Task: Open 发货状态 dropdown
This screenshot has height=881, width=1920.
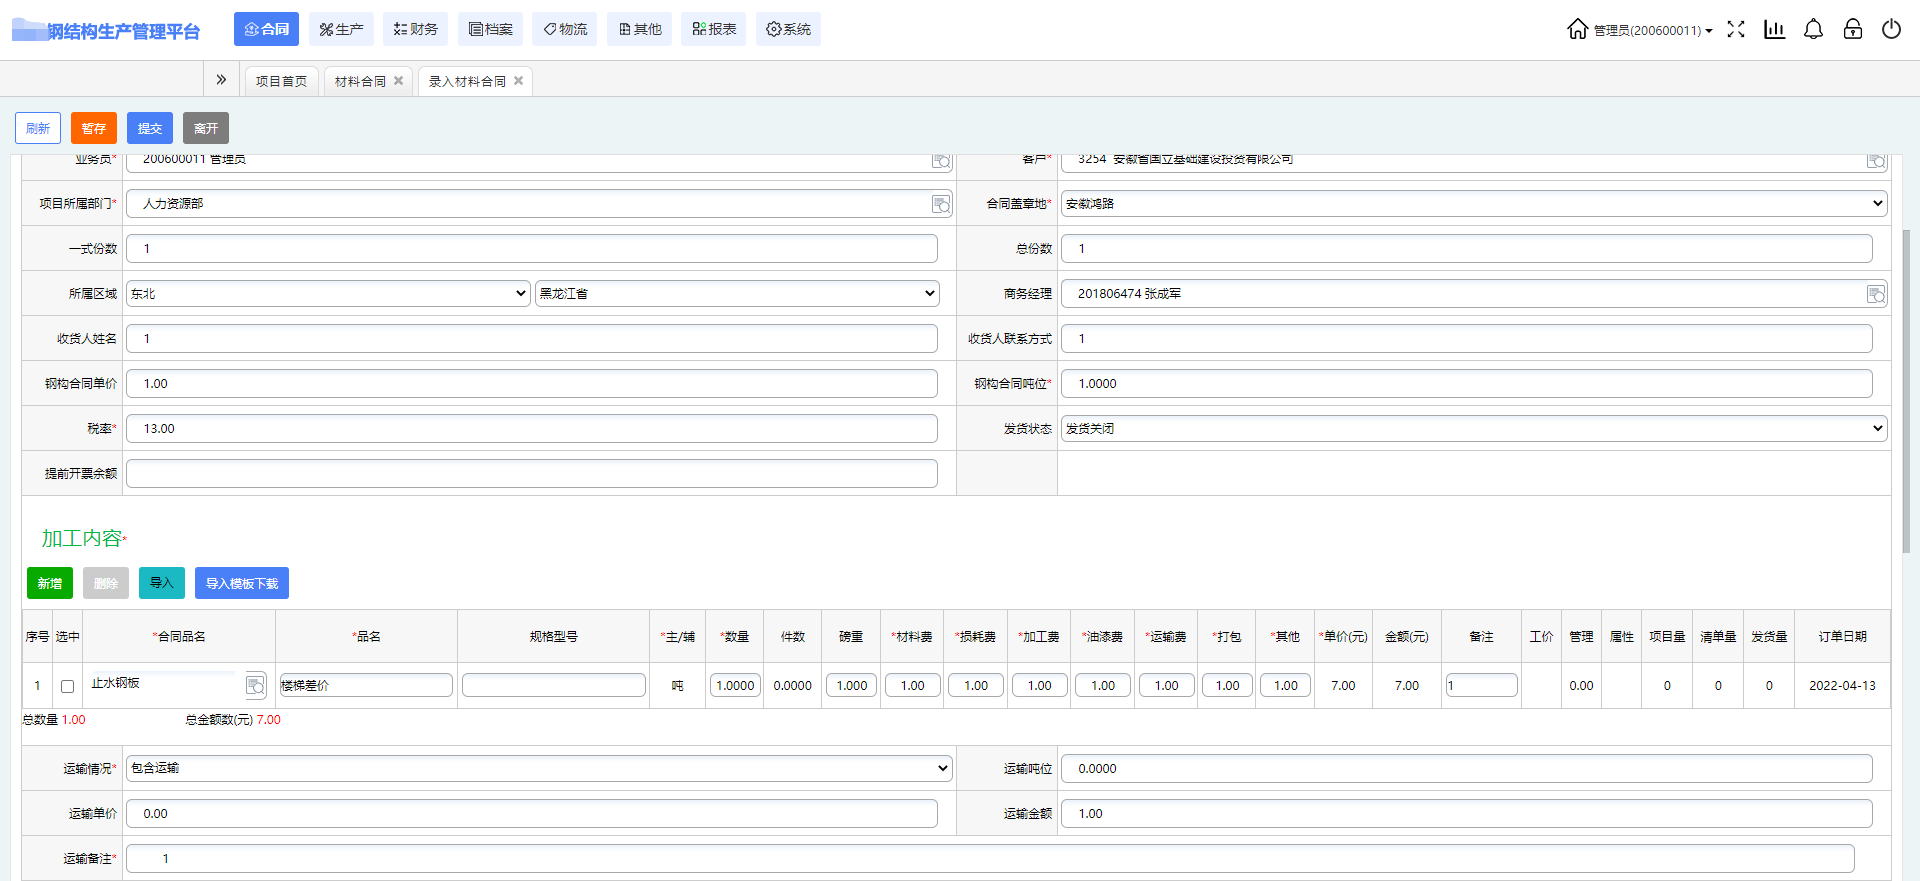Action: pos(1474,428)
